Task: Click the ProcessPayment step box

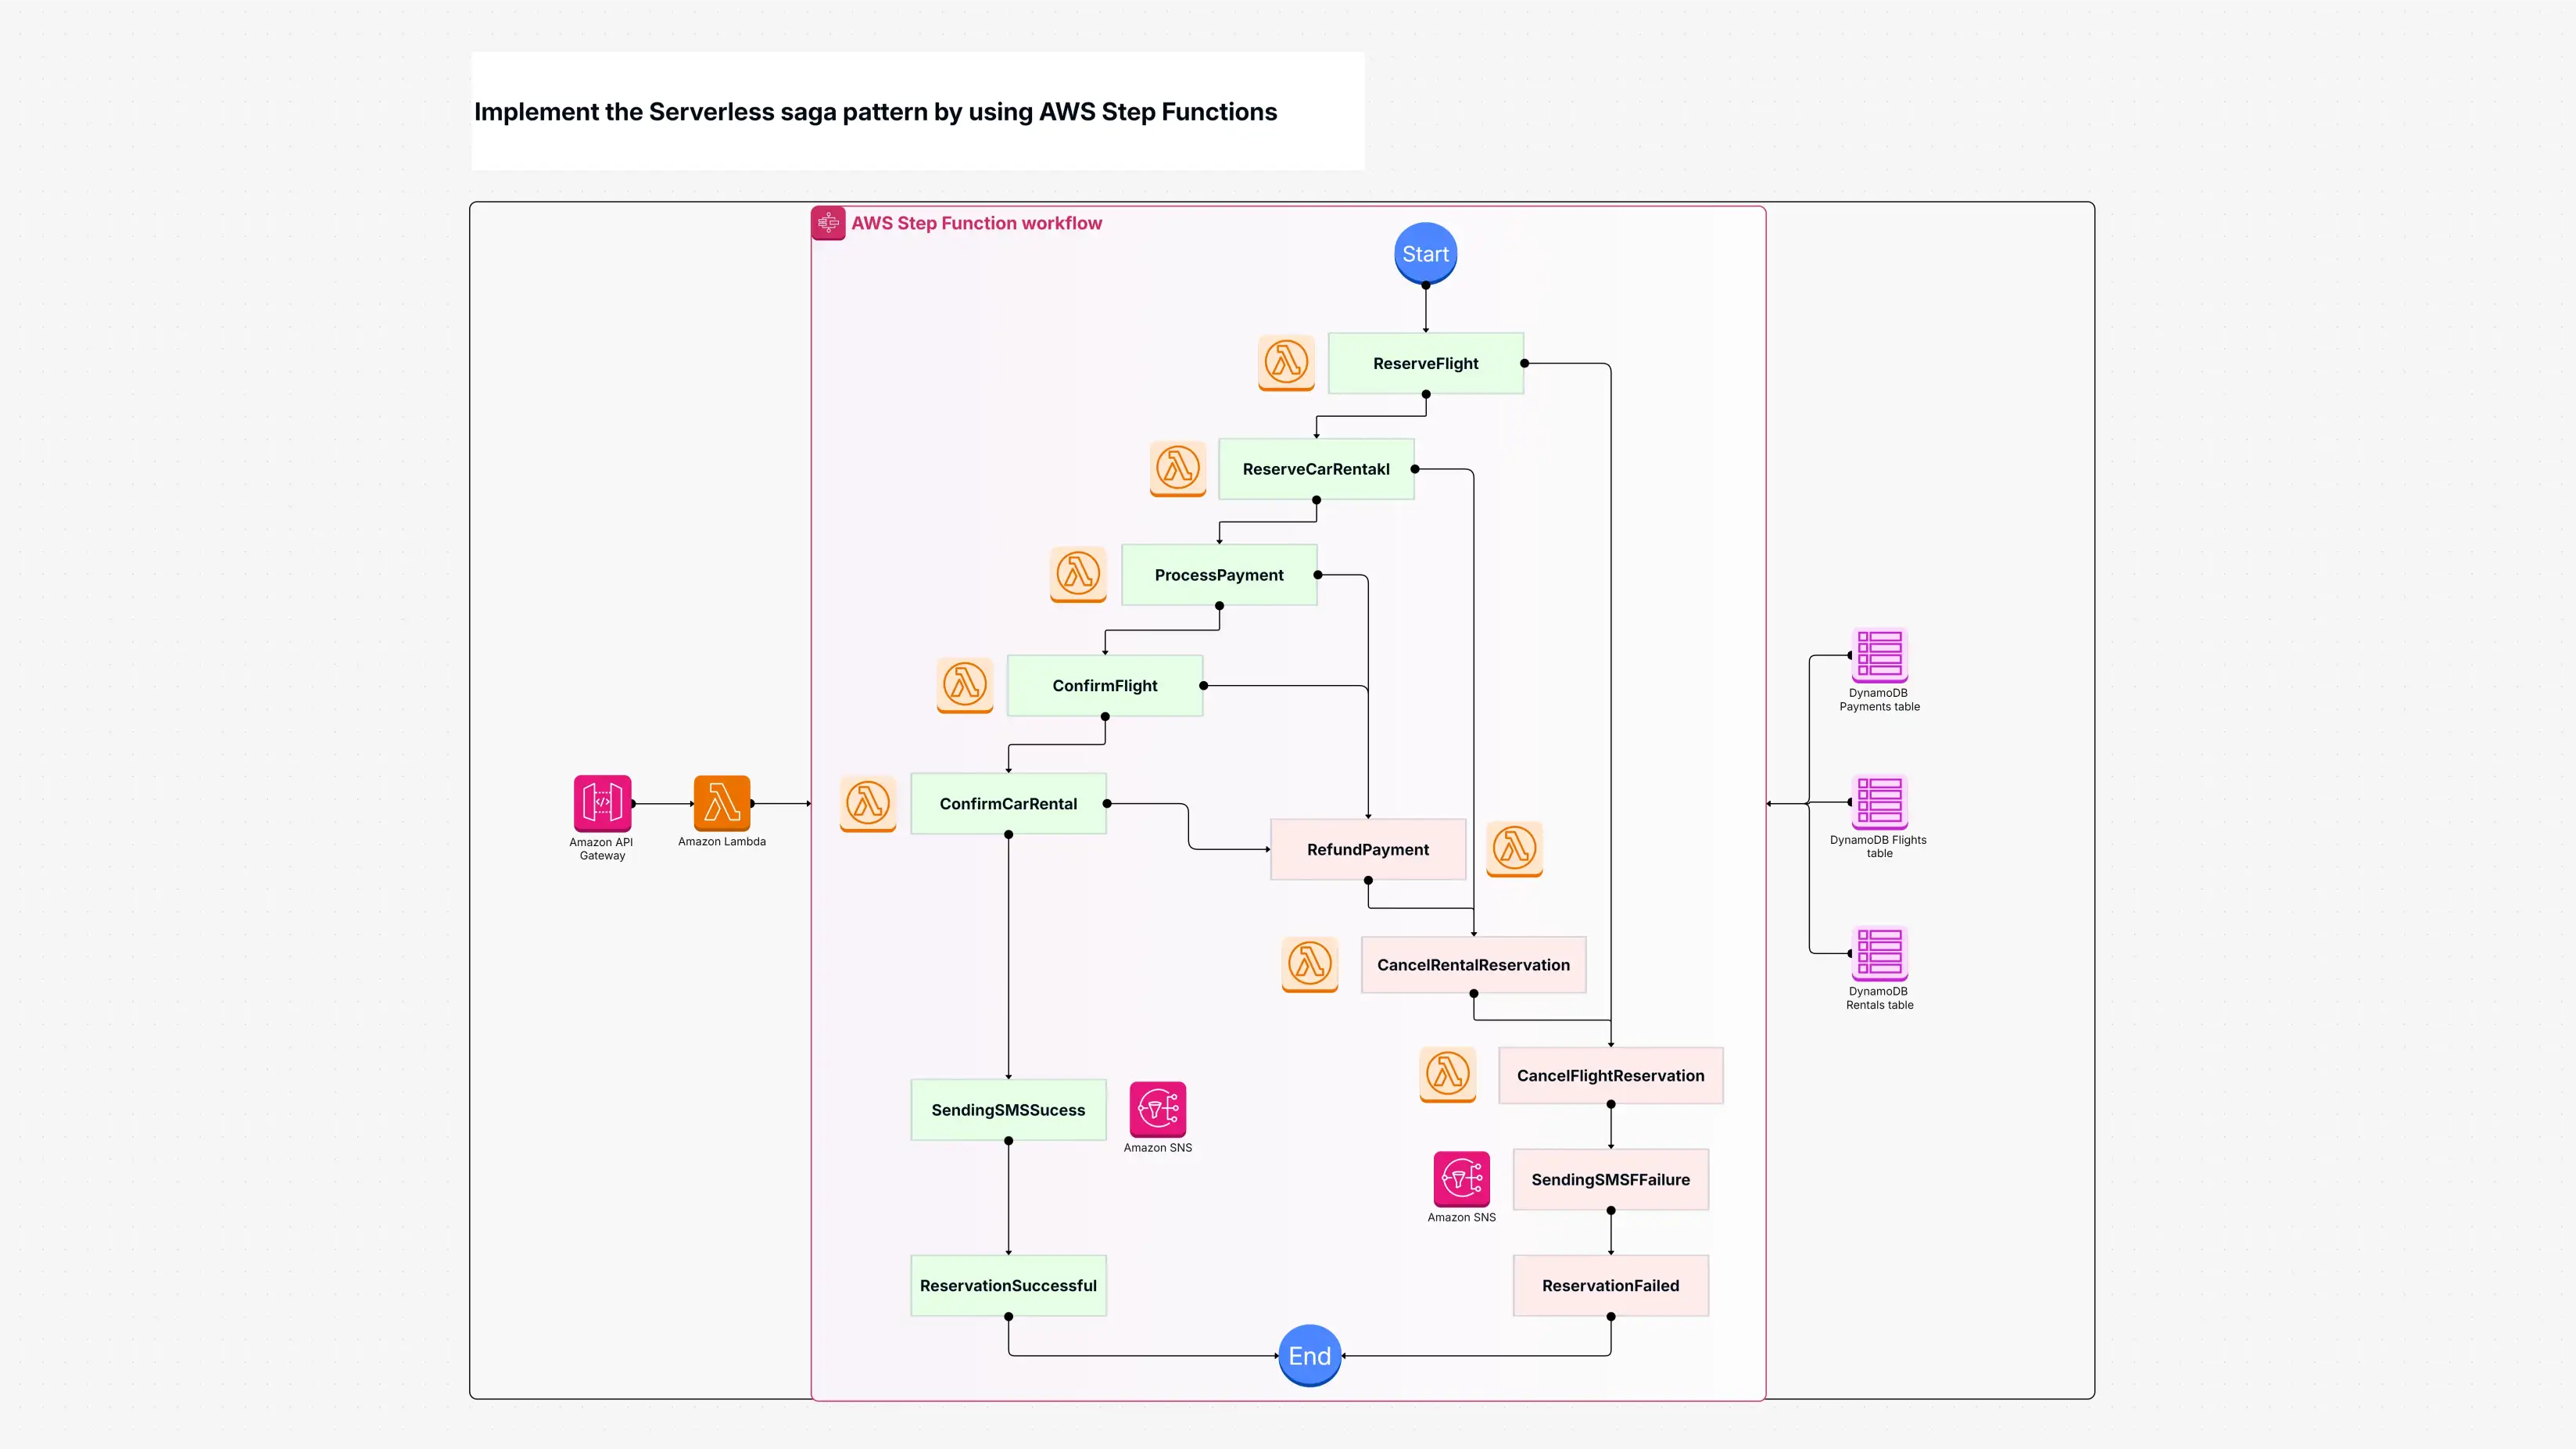Action: pos(1218,575)
